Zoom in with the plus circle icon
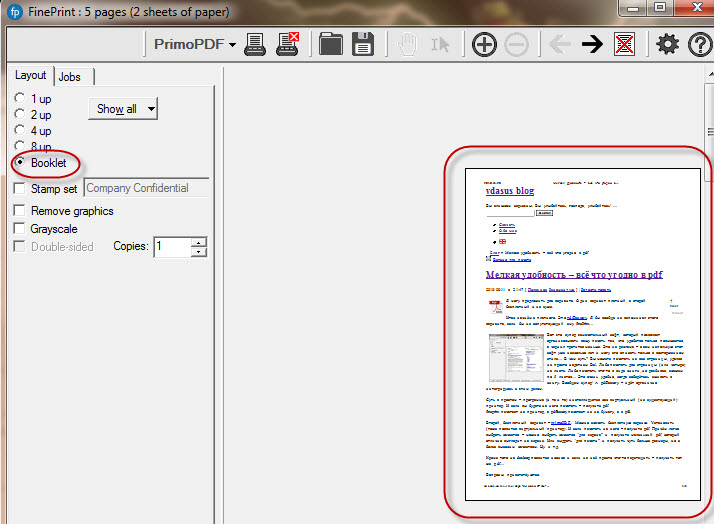Screen dimensions: 714x524 (x=484, y=44)
